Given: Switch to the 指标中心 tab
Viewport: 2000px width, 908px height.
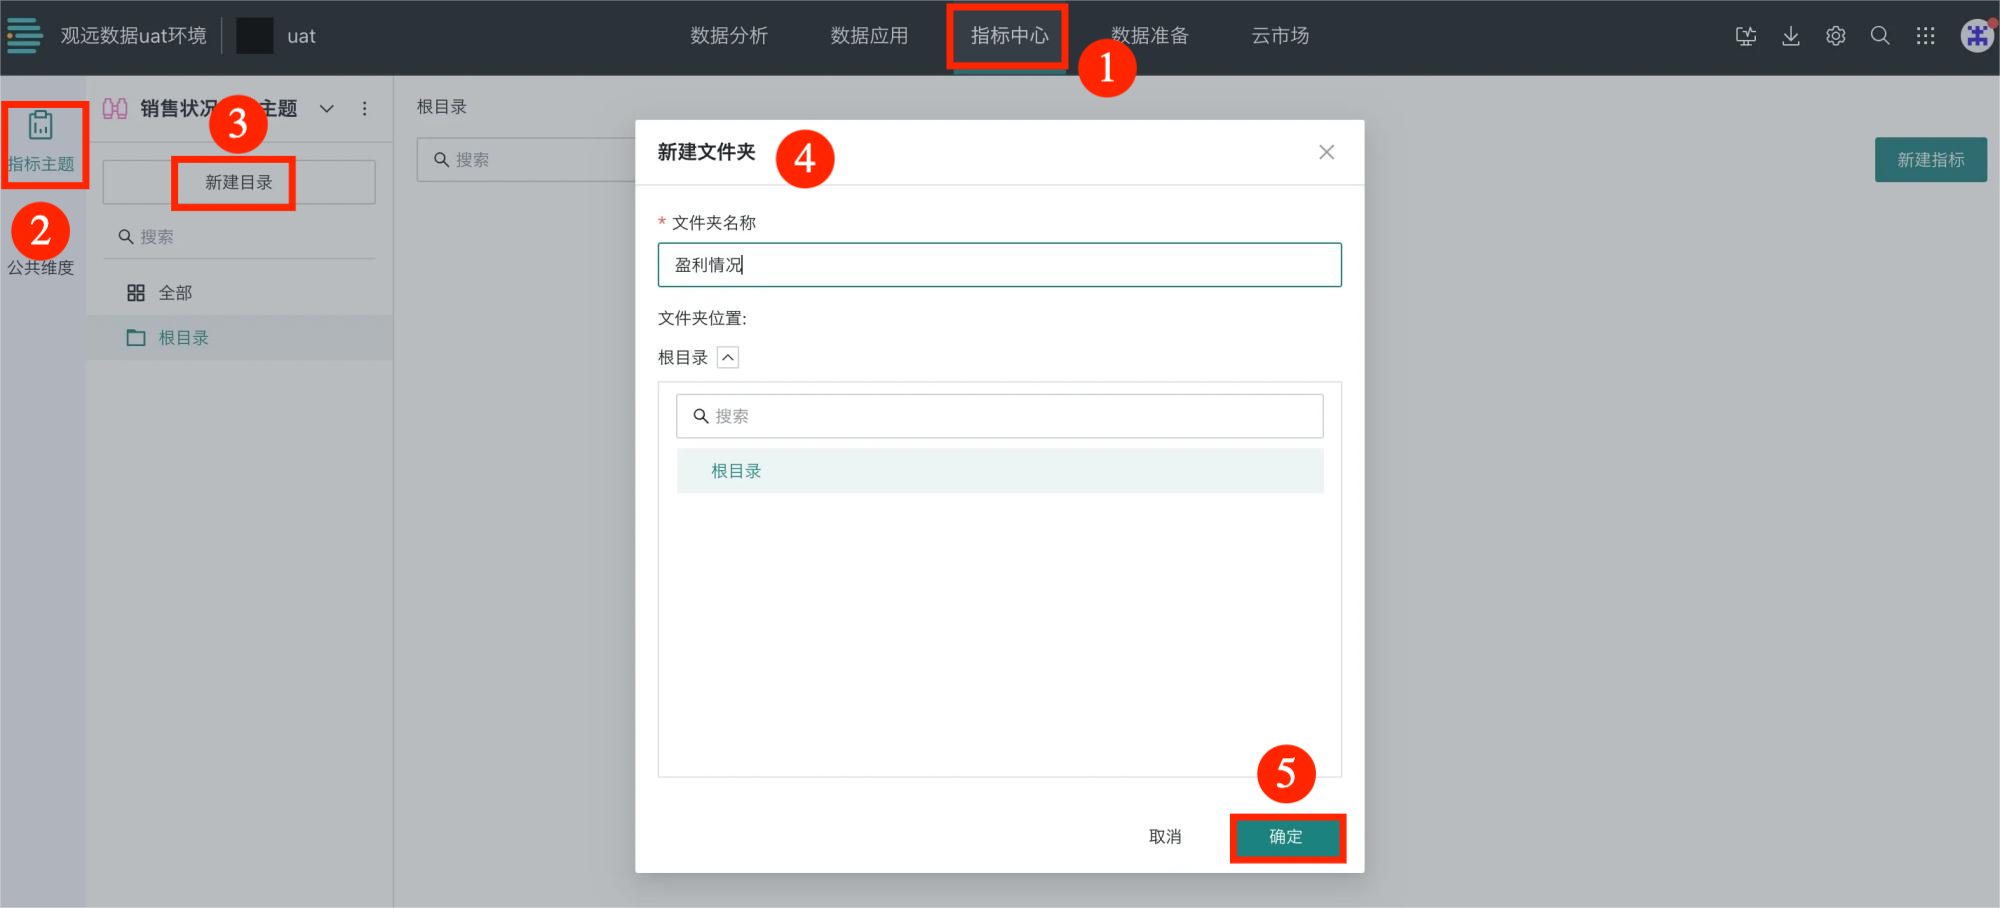Looking at the screenshot, I should 1009,36.
